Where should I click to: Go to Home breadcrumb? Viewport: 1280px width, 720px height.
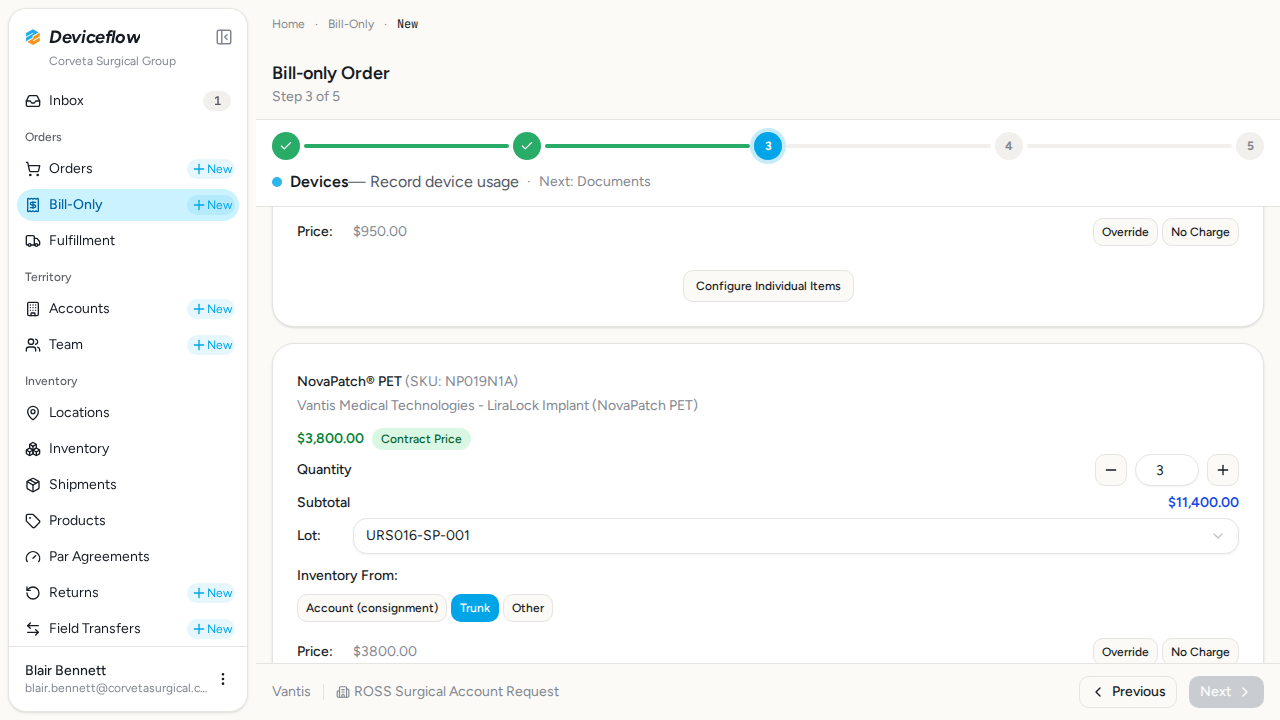(x=288, y=24)
